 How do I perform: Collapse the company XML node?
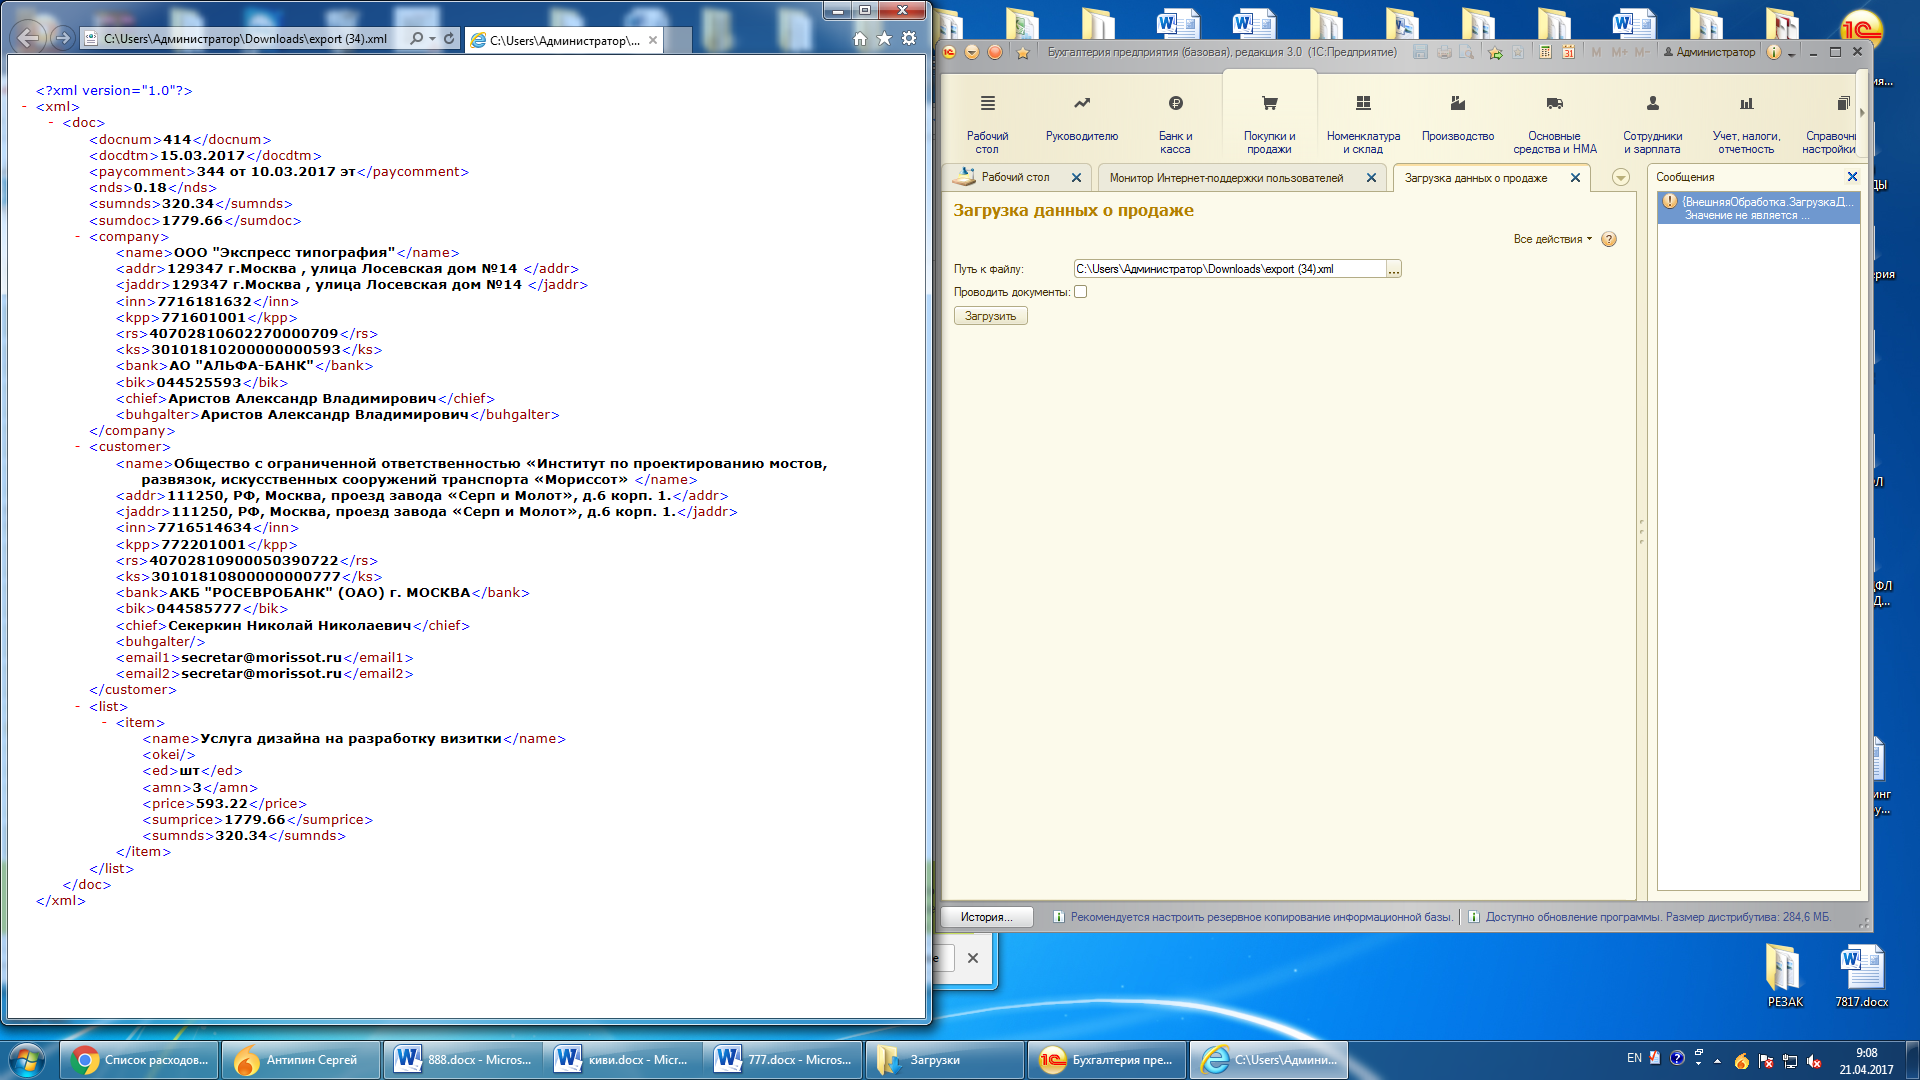77,237
